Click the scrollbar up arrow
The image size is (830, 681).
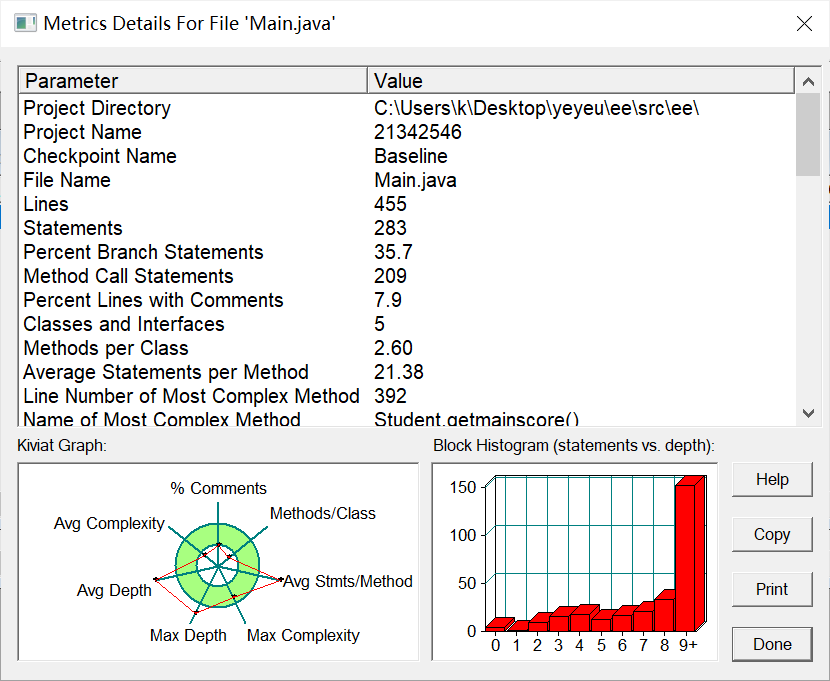pyautogui.click(x=808, y=81)
